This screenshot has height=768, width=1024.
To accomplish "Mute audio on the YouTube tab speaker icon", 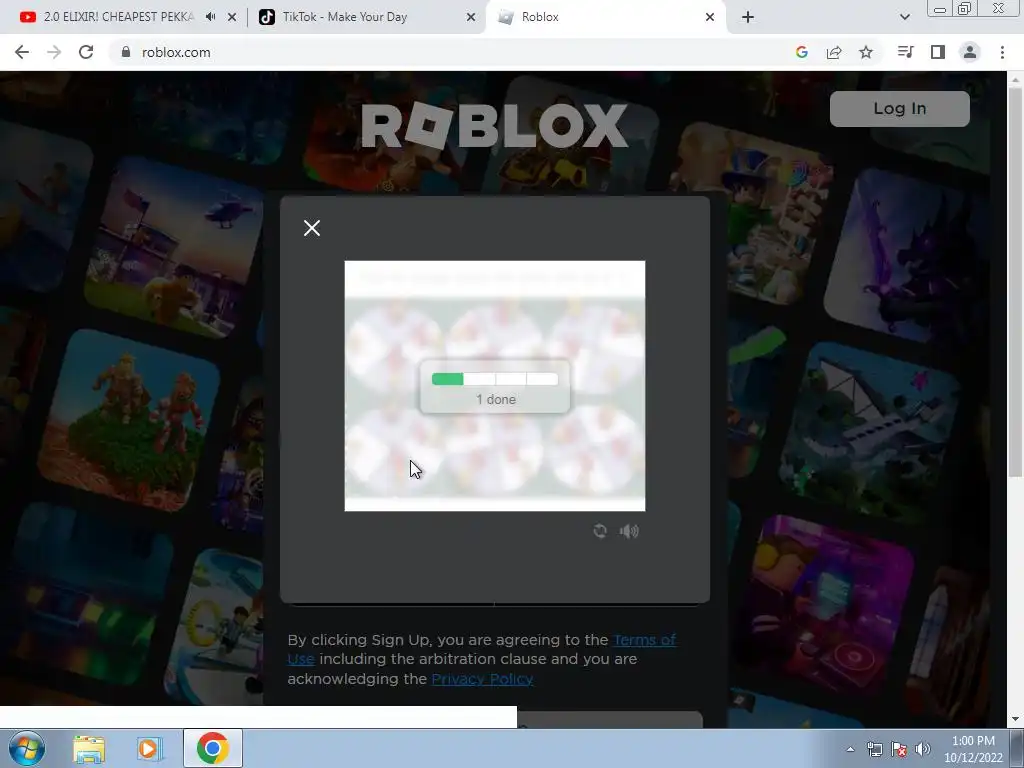I will (x=210, y=17).
